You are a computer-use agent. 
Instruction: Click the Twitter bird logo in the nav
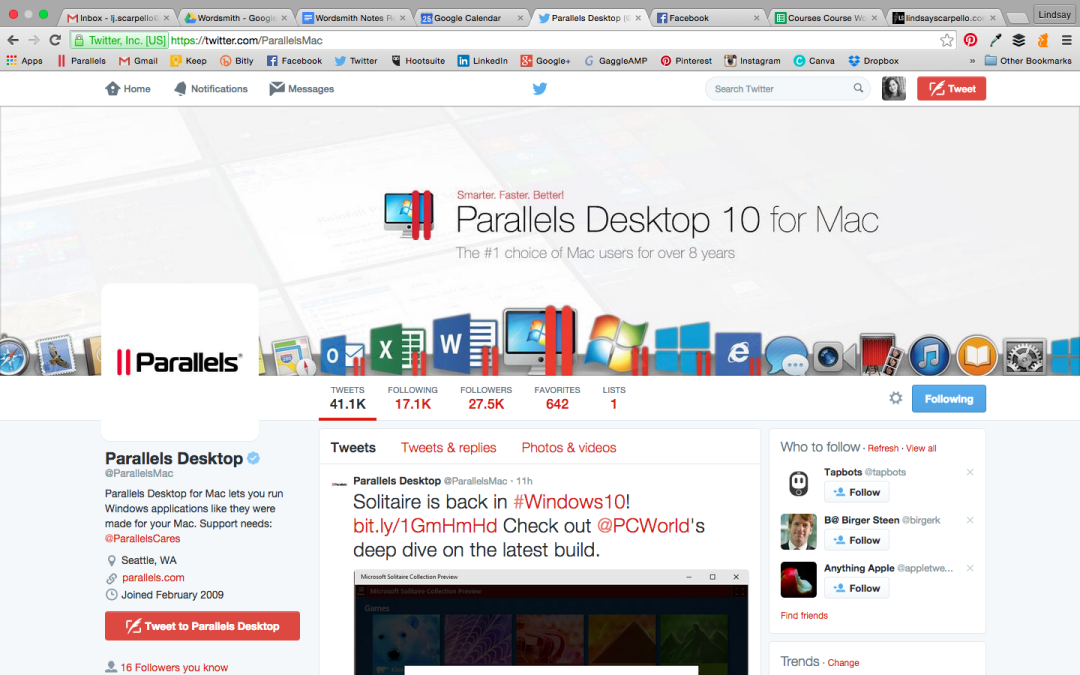(x=539, y=88)
